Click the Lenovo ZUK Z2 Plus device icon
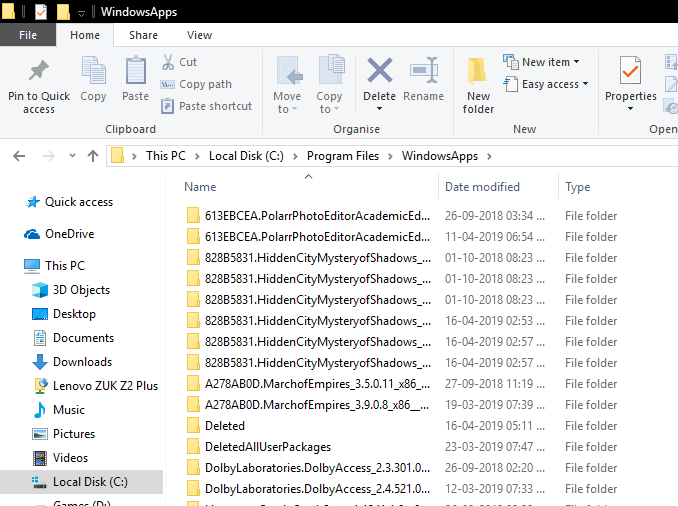This screenshot has height=506, width=678. coord(40,386)
